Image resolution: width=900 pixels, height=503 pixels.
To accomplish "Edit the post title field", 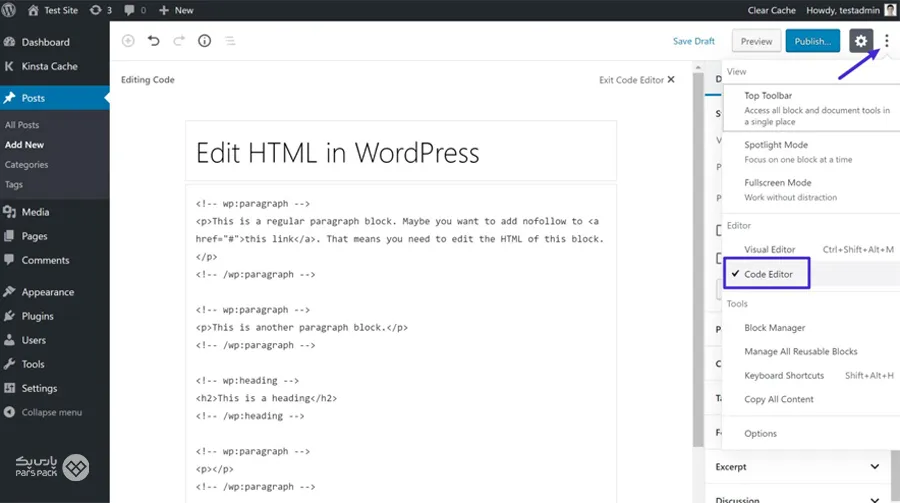I will click(401, 152).
